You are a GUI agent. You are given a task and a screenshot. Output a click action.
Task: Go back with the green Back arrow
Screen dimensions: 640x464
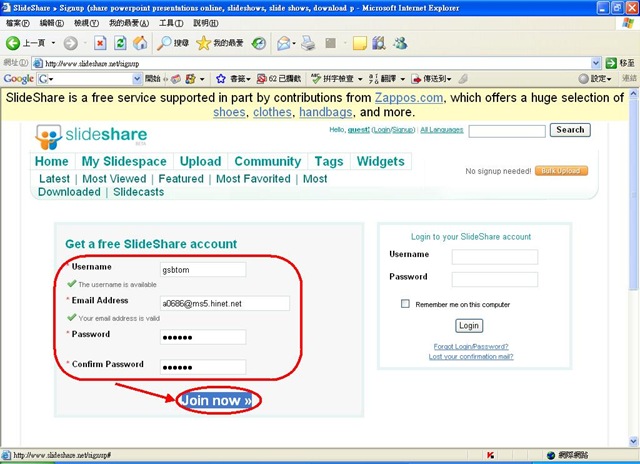(13, 43)
